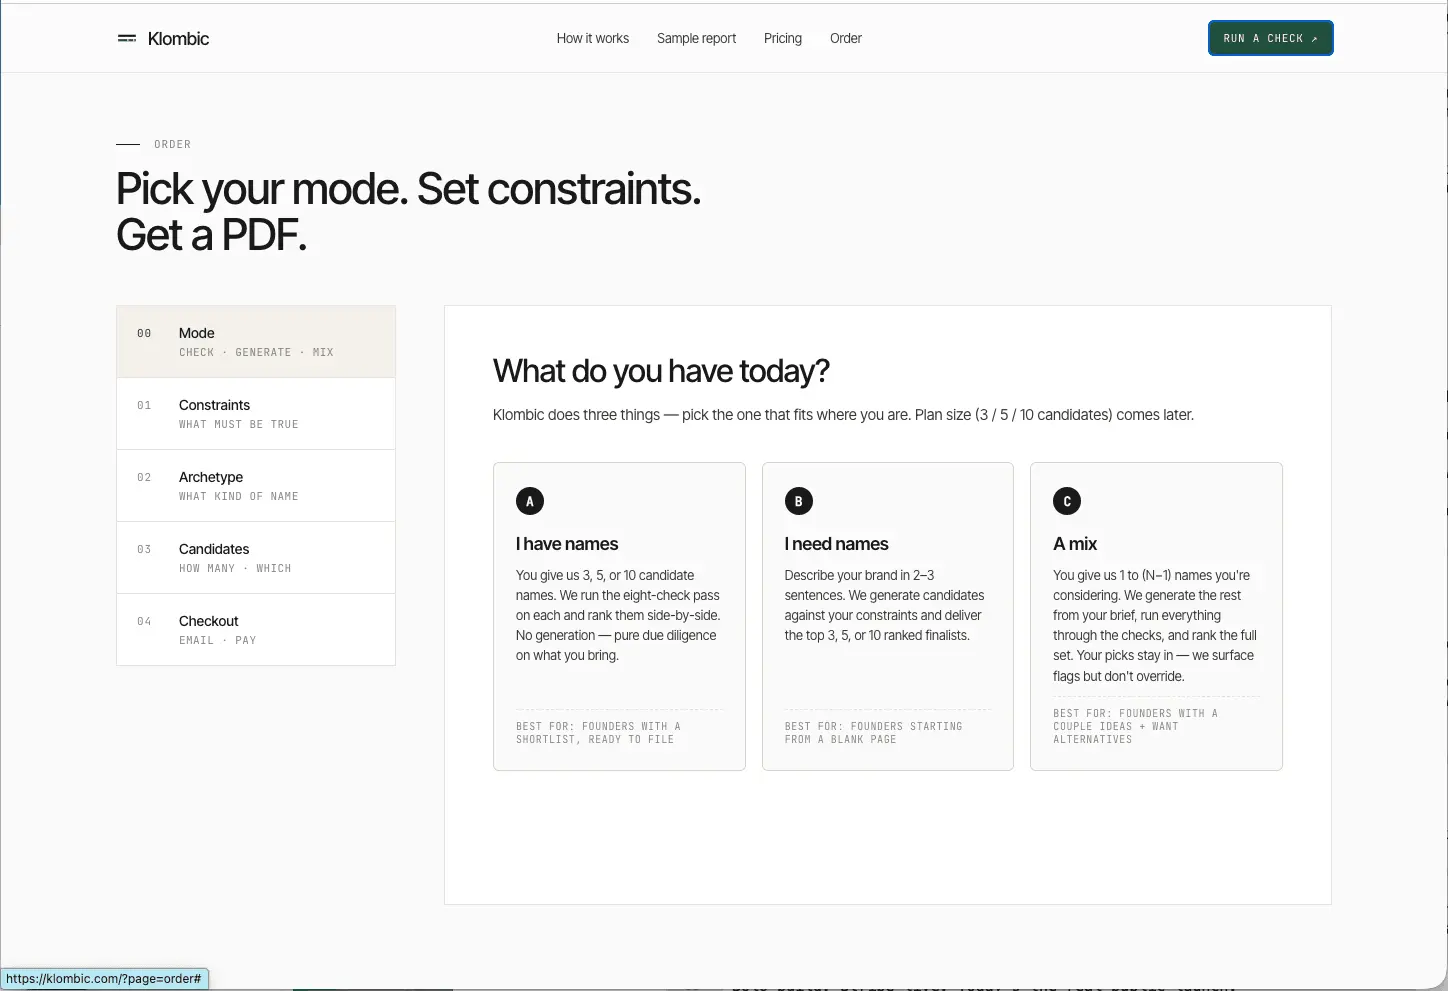Select the Candidates step
Screen dimensions: 1448x991
tap(256, 558)
